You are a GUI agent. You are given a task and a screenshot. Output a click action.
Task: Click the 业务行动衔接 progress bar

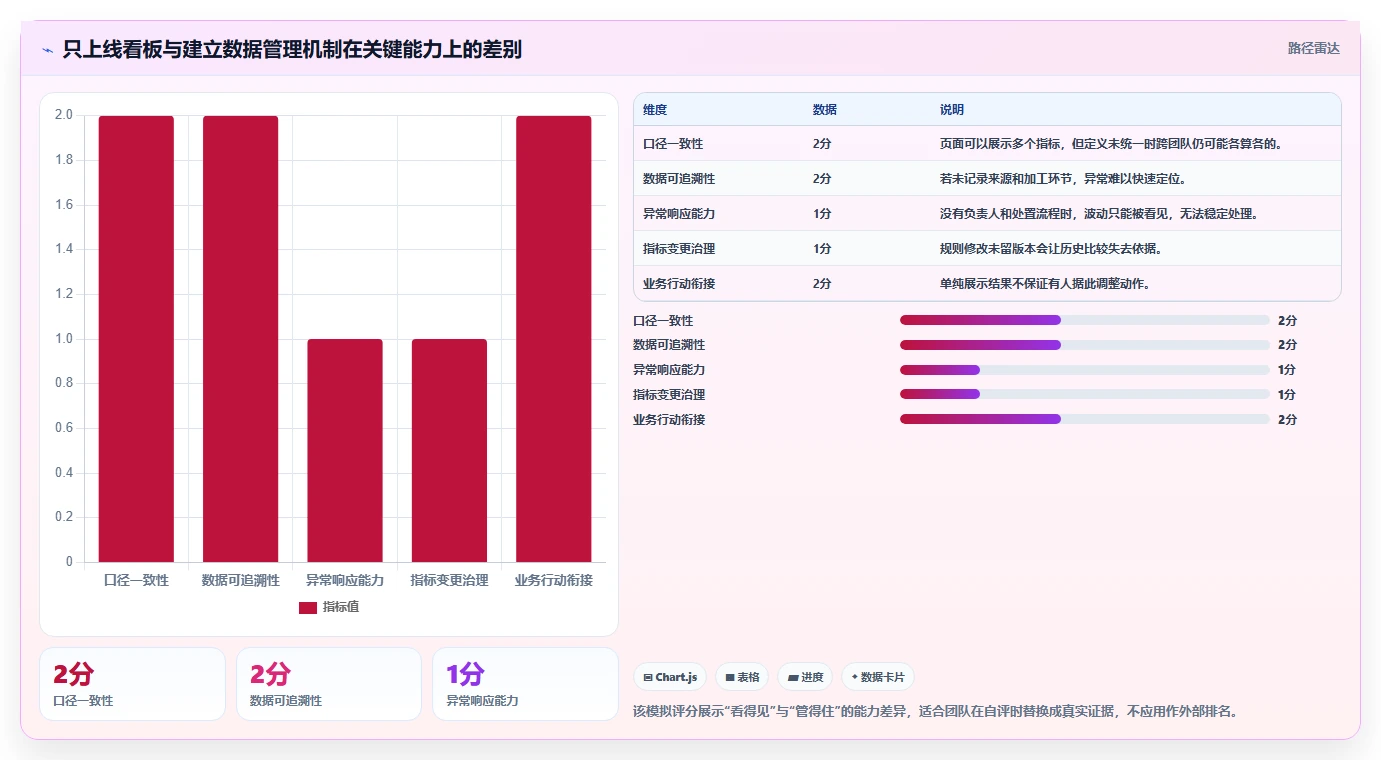(x=1085, y=420)
